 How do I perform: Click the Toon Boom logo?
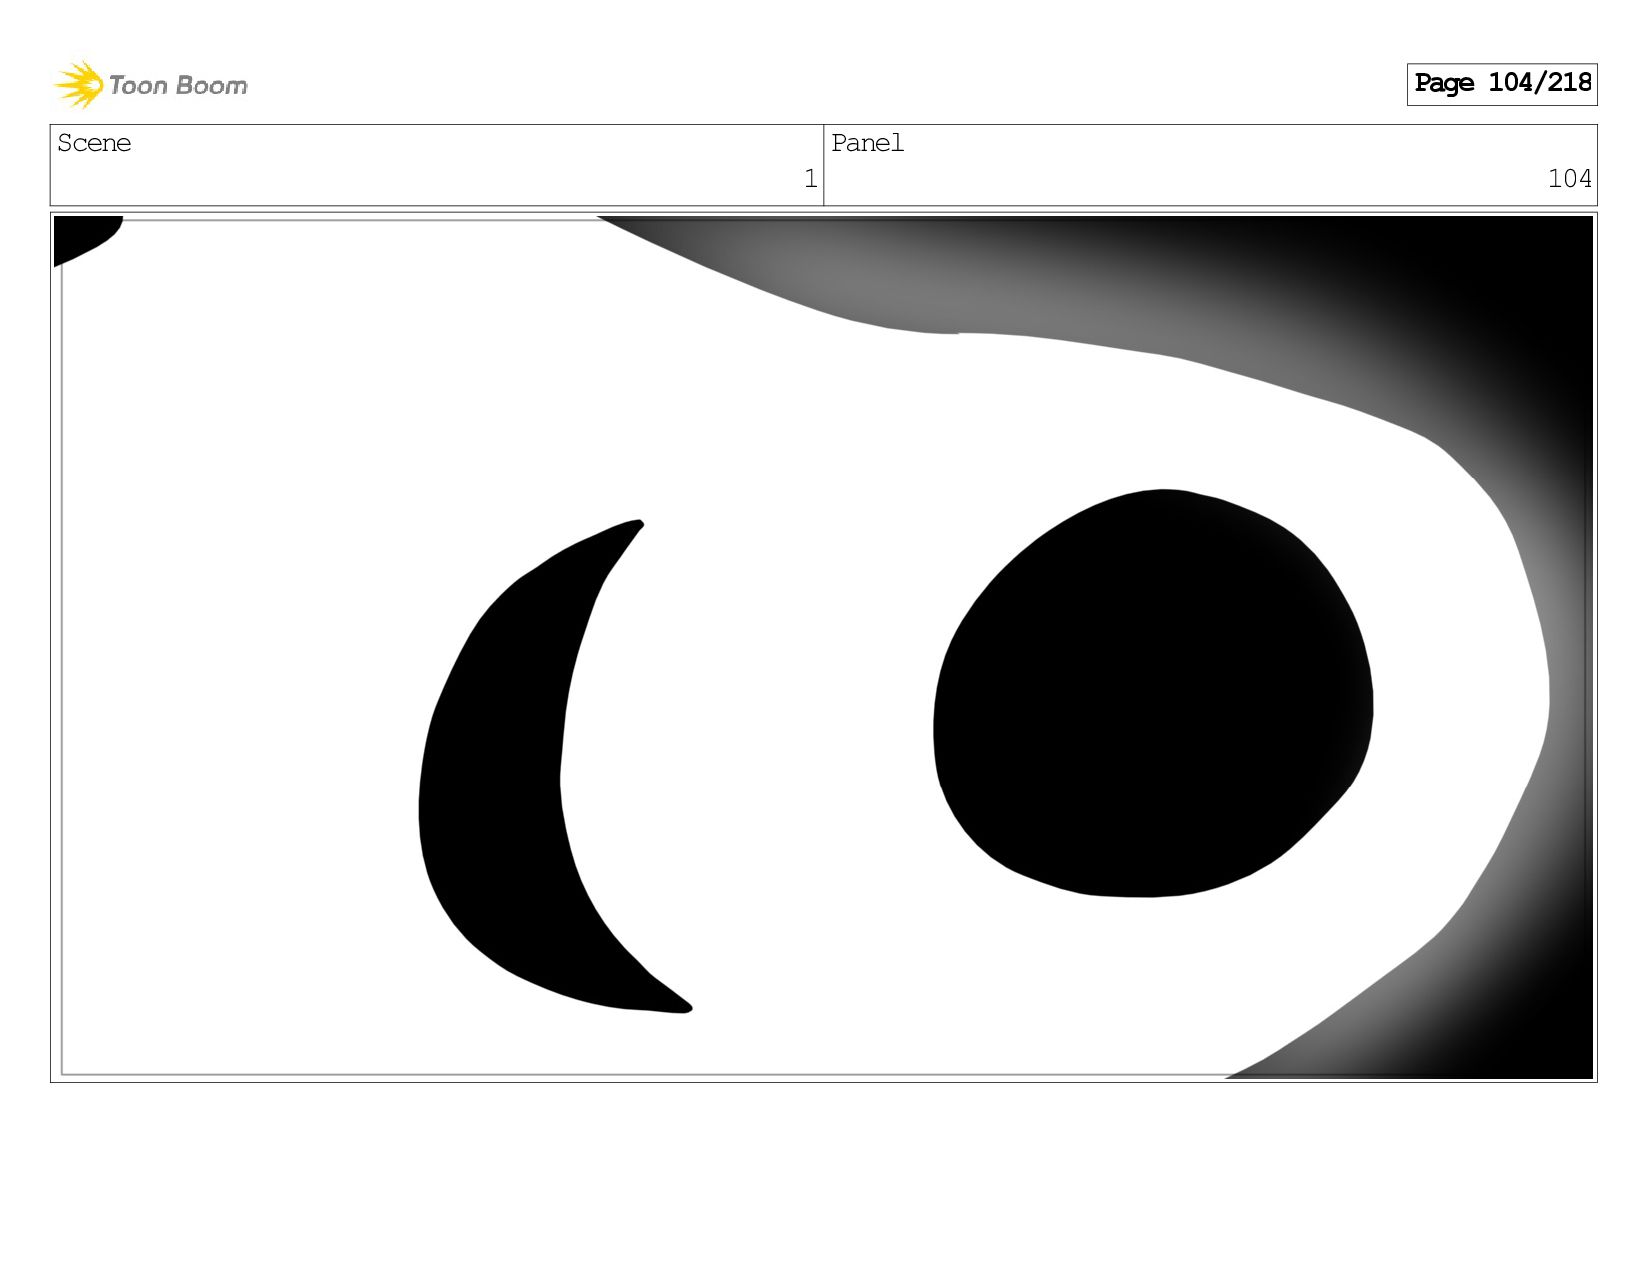151,85
